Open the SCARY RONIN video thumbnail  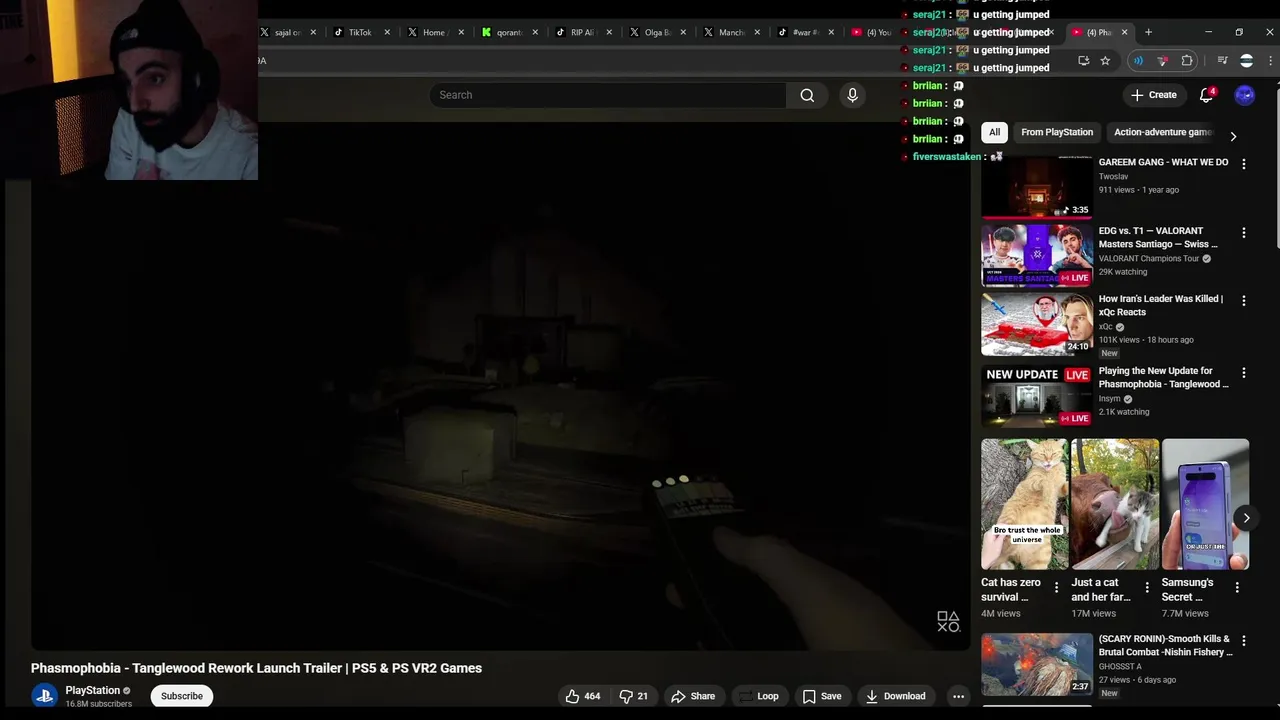tap(1037, 664)
